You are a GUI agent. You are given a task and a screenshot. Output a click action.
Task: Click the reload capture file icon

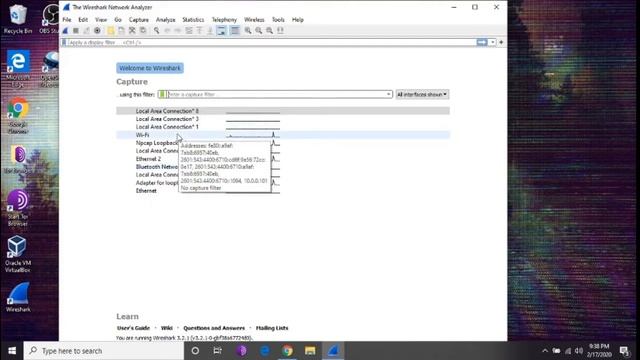point(143,31)
